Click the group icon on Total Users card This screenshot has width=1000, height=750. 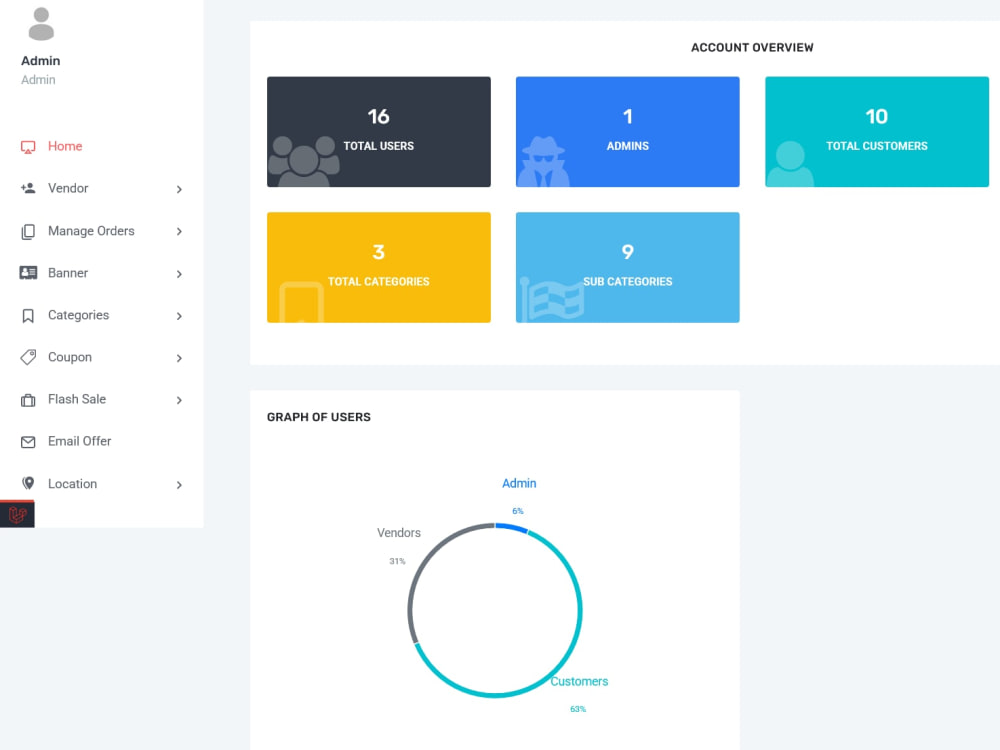pyautogui.click(x=304, y=161)
